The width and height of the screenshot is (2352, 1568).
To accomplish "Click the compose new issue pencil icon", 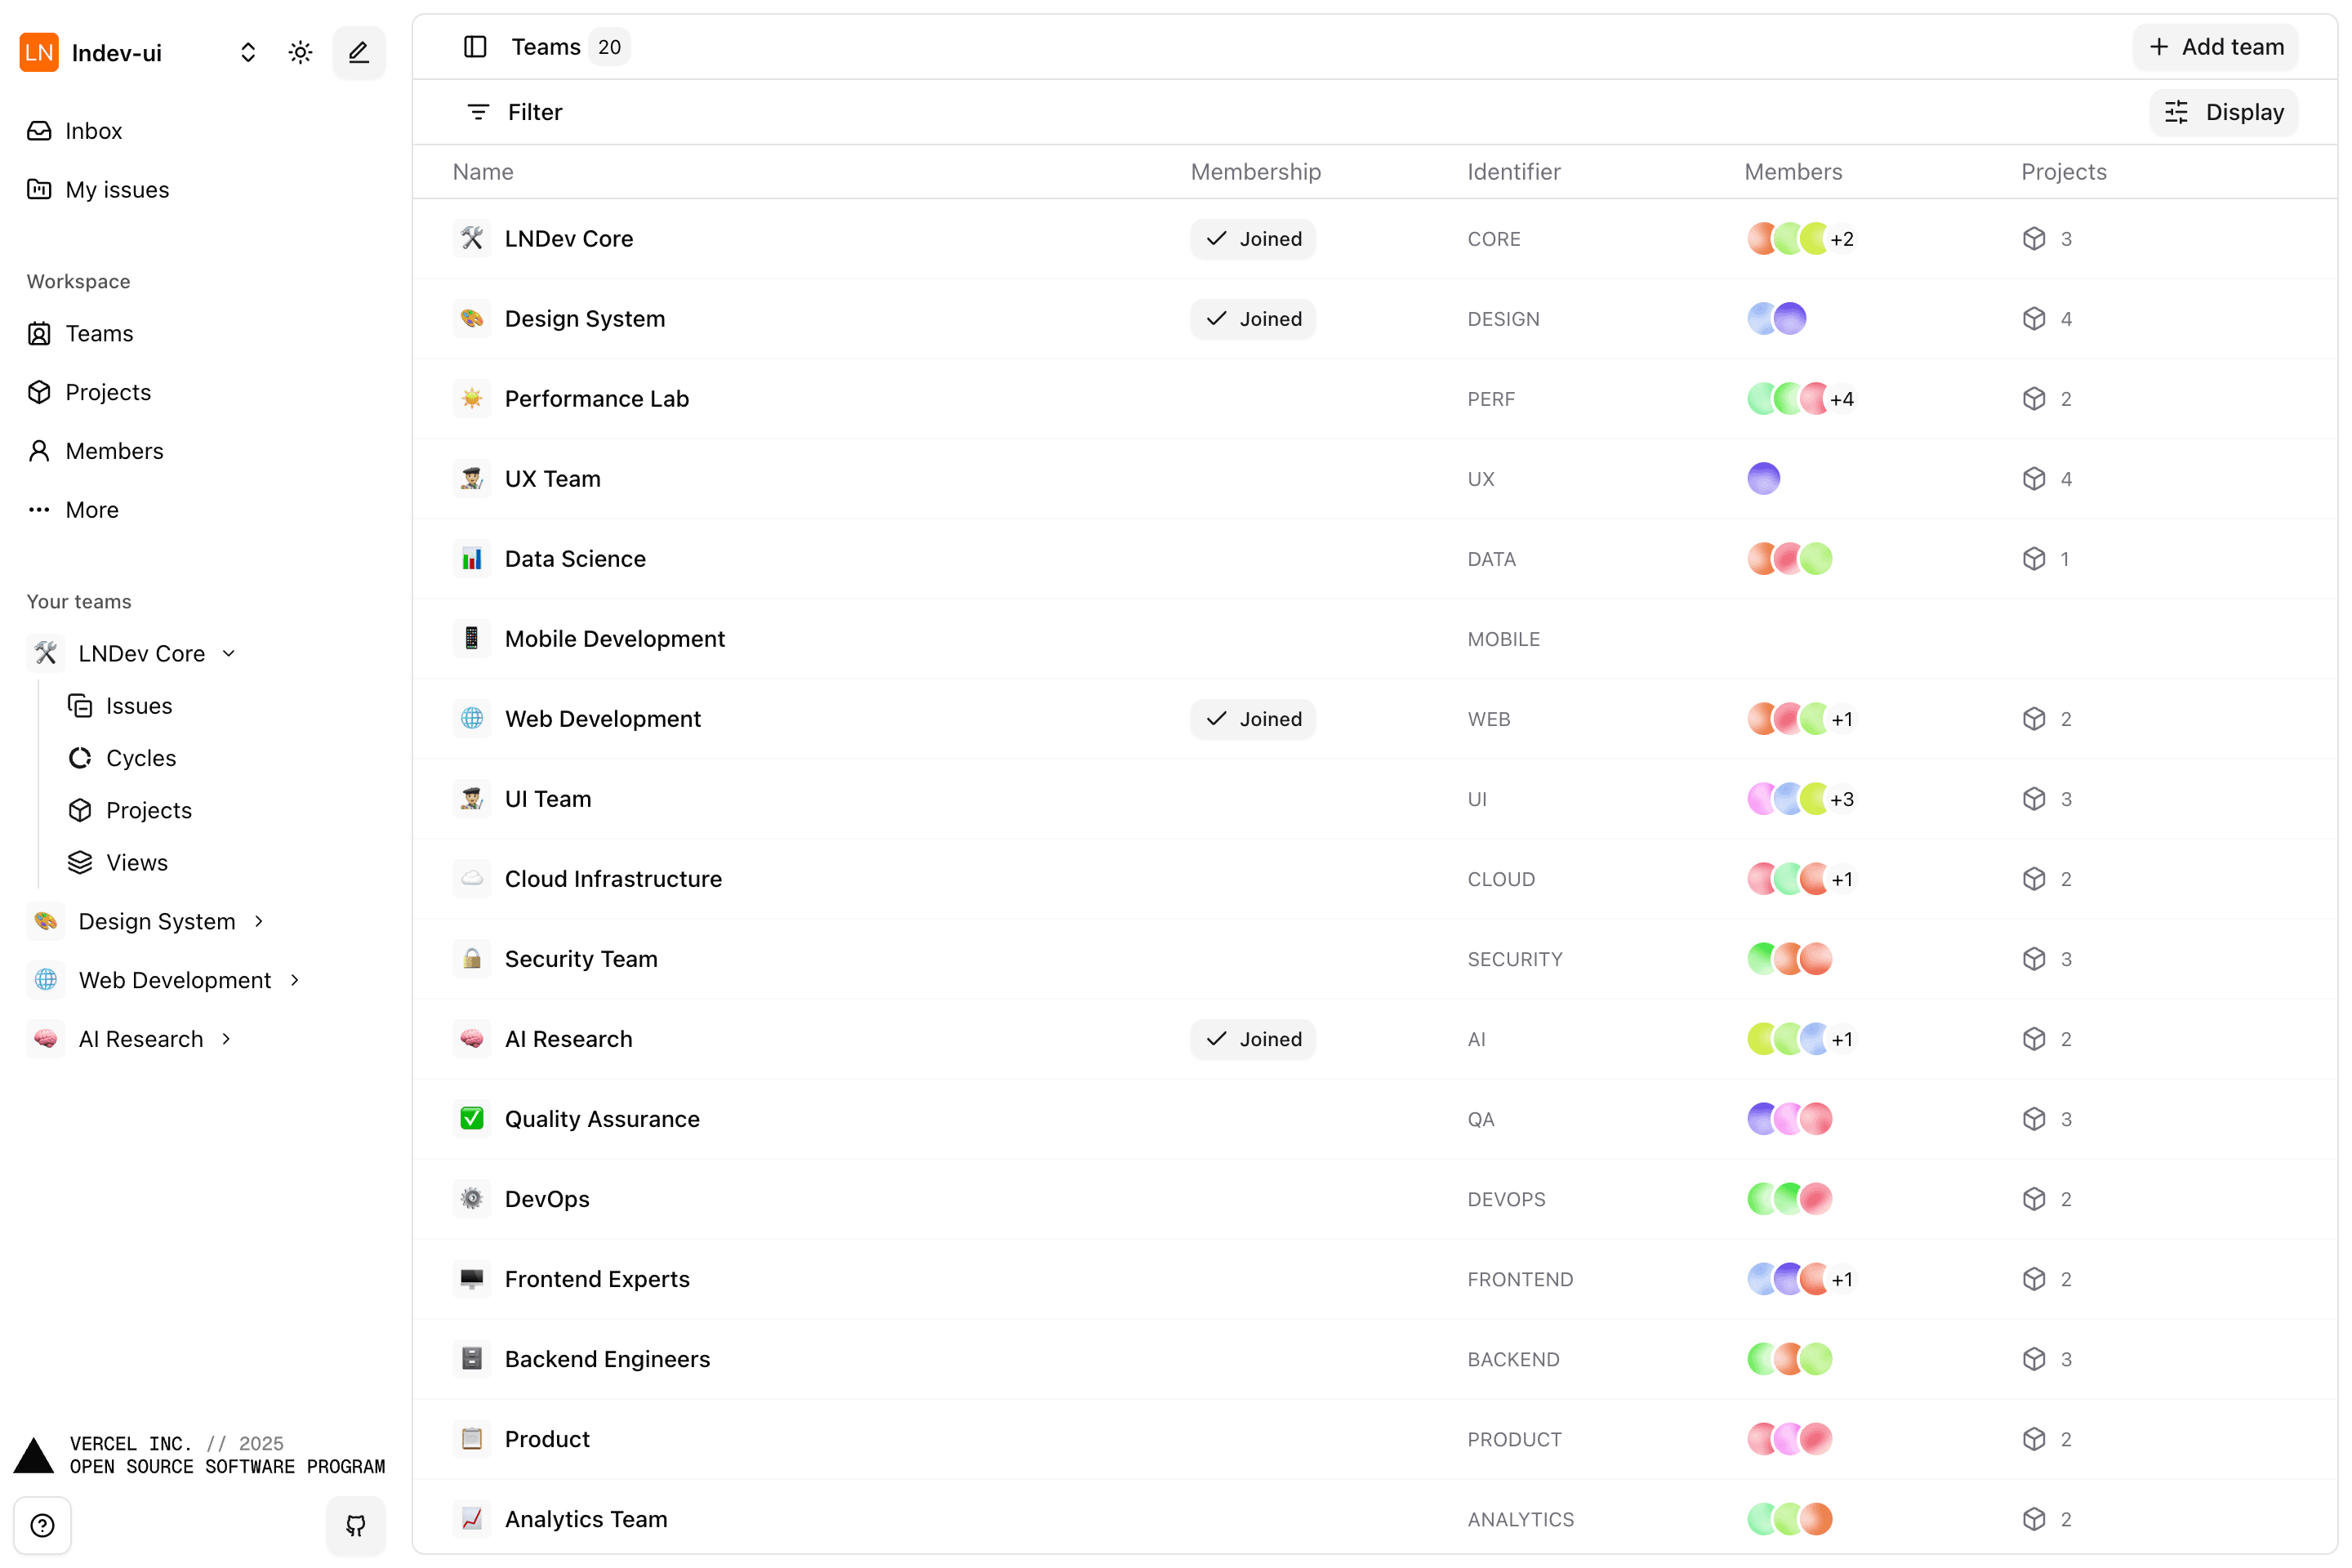I will pos(358,52).
